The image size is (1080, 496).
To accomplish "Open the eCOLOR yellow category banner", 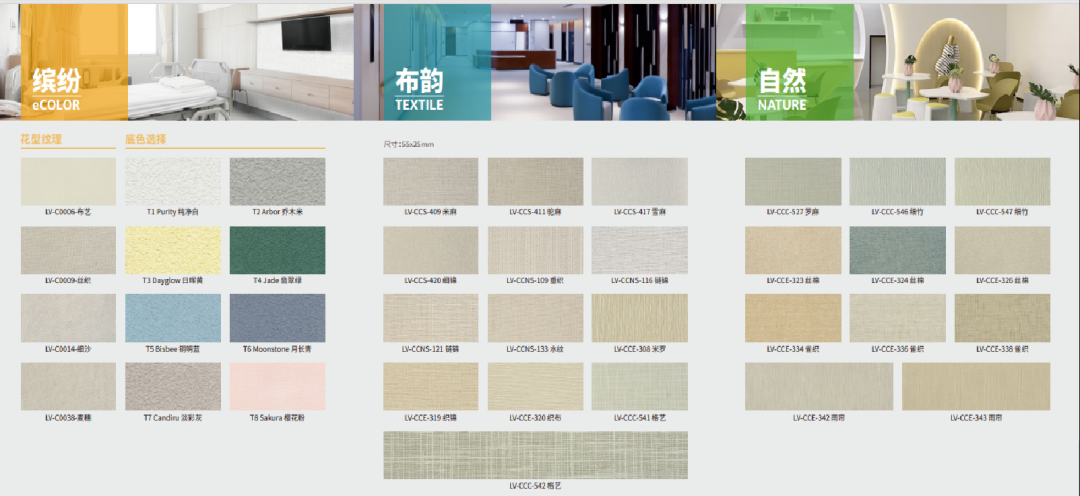I will coord(64,62).
